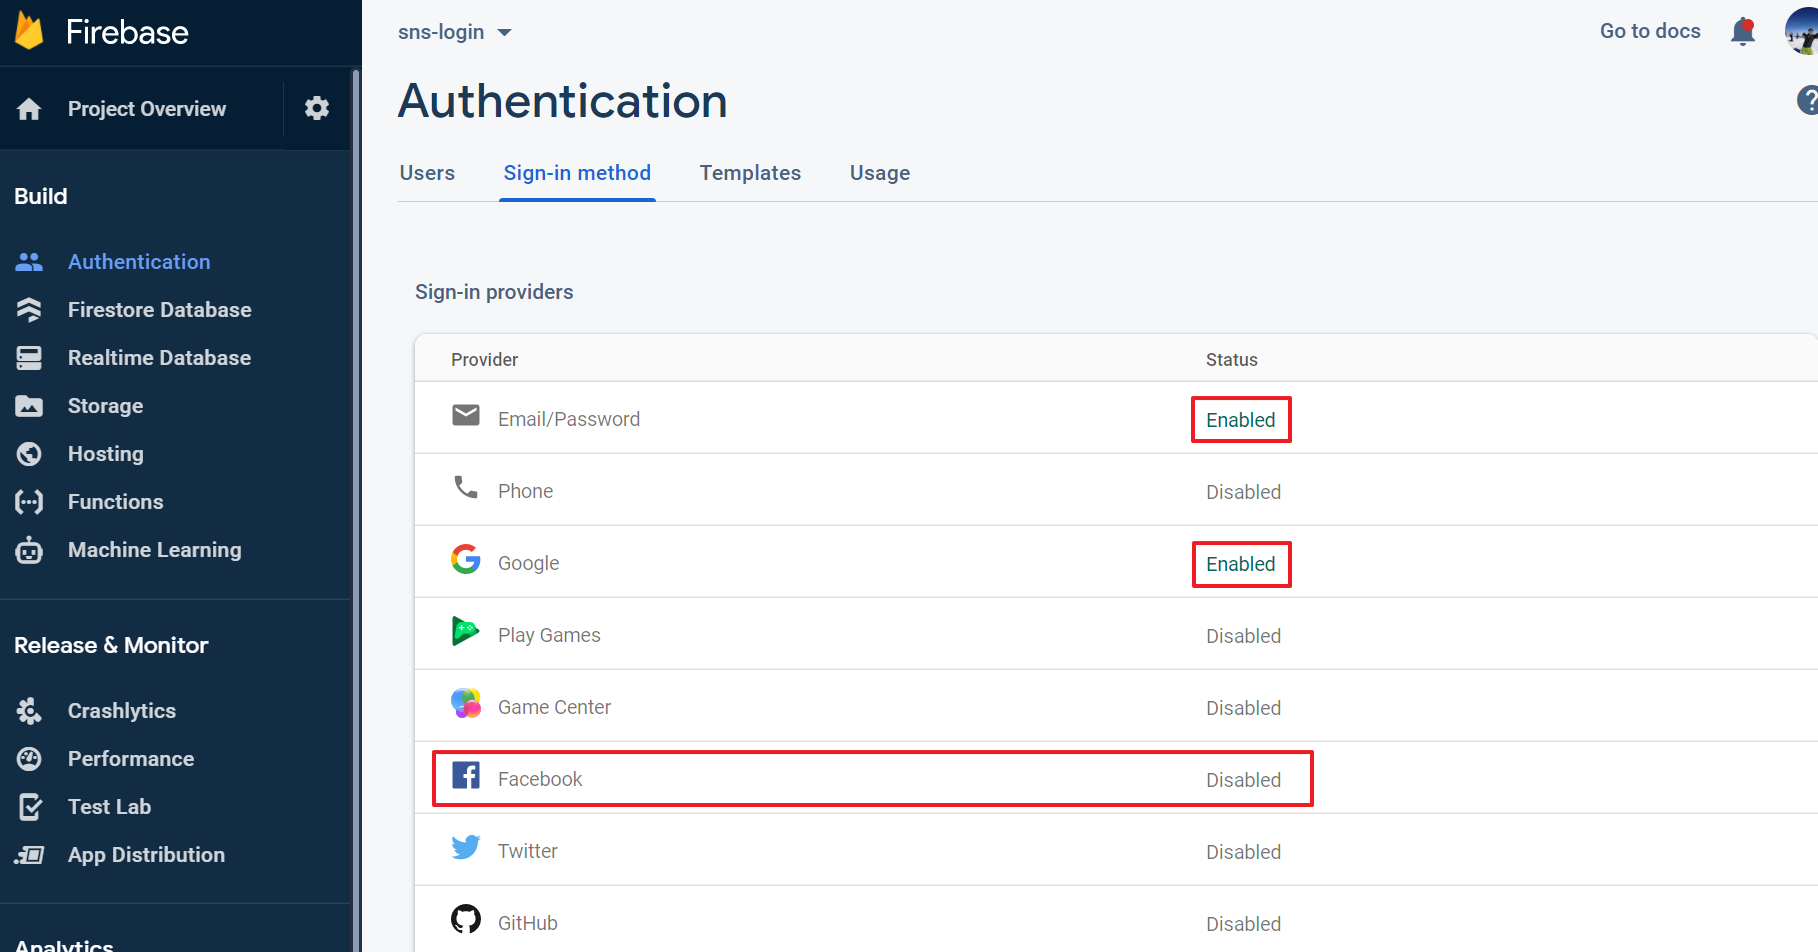Click the Hosting globe icon
This screenshot has height=952, width=1818.
coord(29,454)
